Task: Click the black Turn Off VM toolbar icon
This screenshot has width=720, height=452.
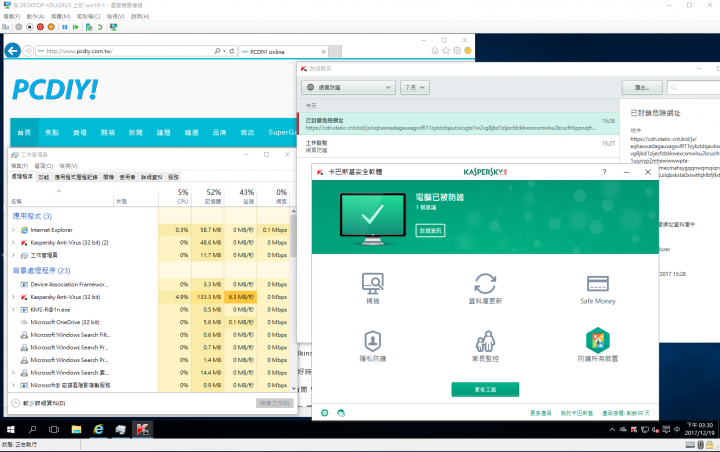Action: click(29, 27)
